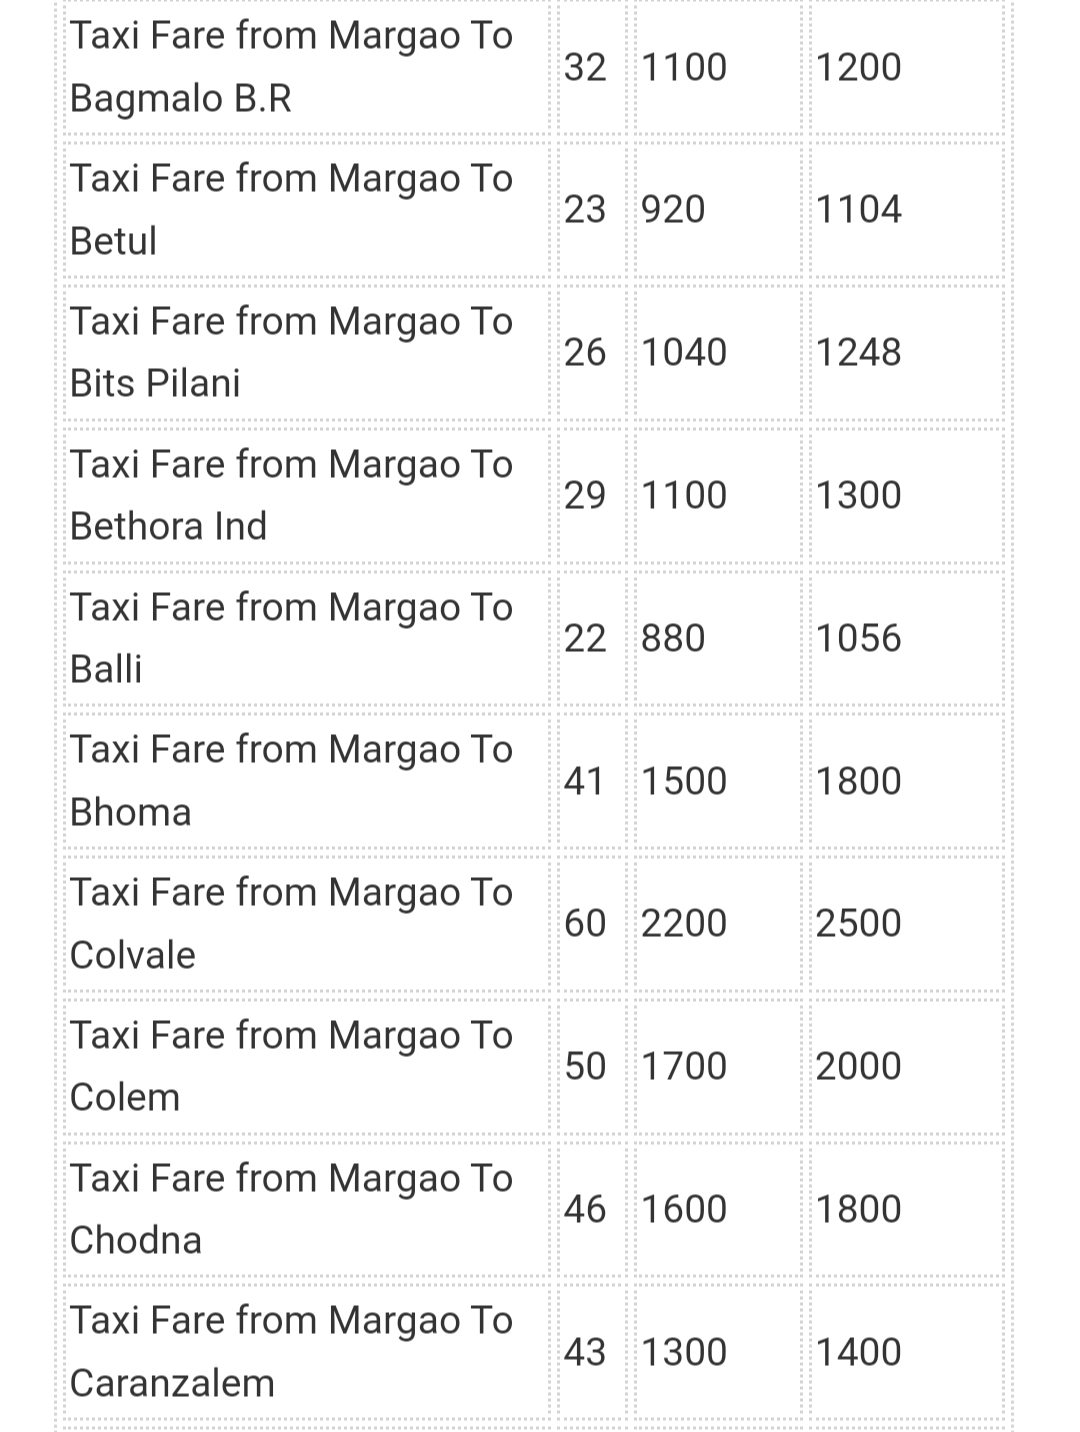Click the Margao To Colvale row

[x=534, y=924]
